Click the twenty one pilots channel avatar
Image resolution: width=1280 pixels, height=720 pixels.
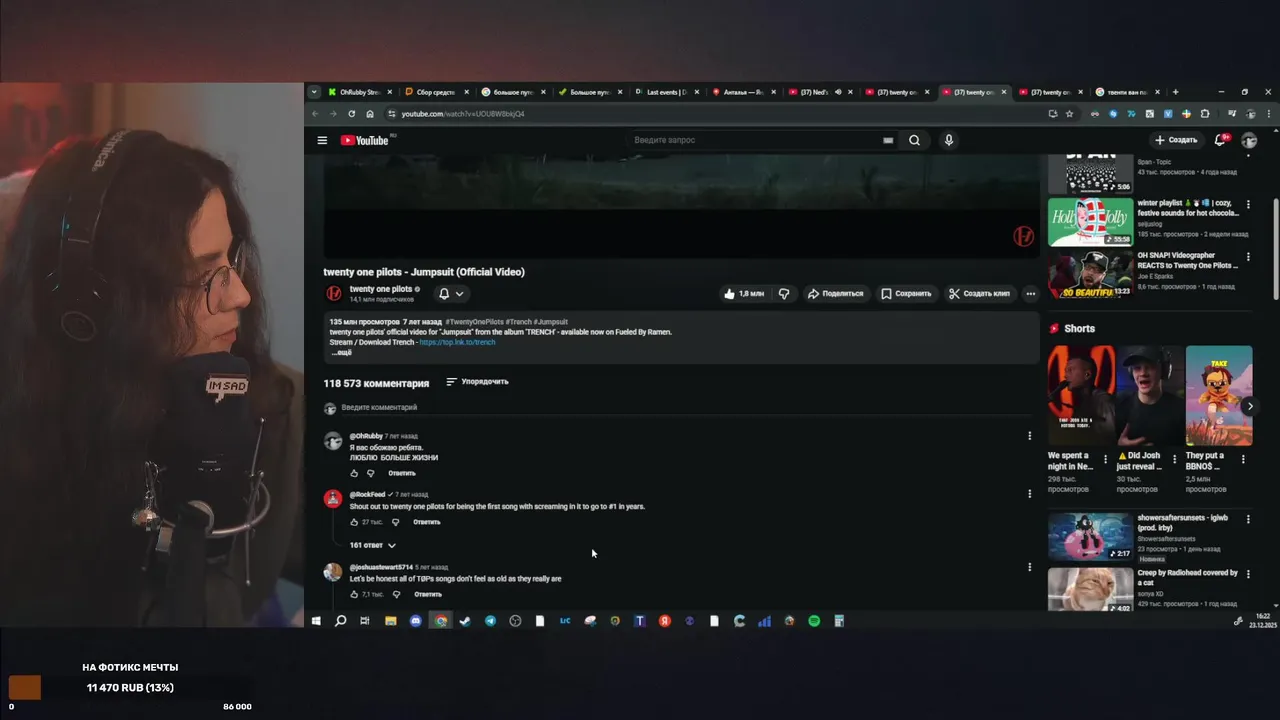click(x=334, y=293)
